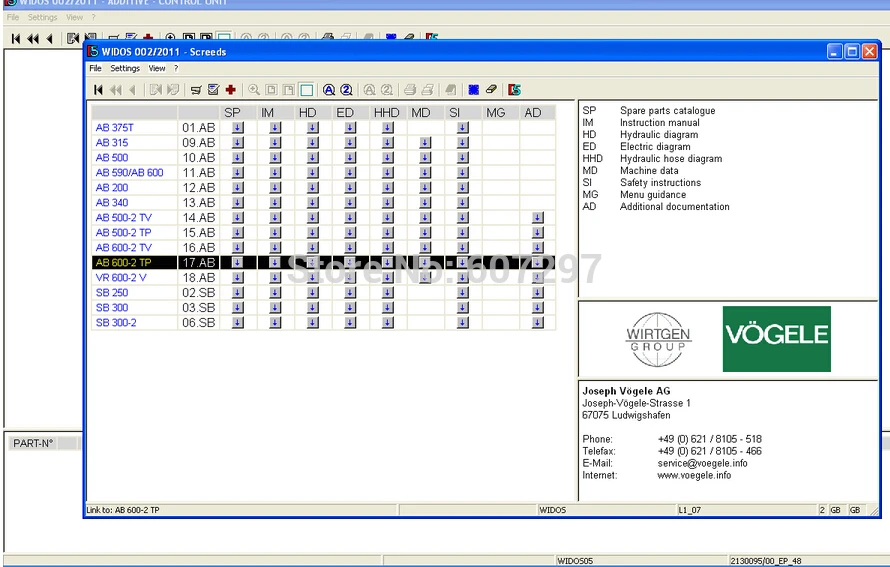890x567 pixels.
Task: Open Safety instructions for AB 500-2 TV
Action: (463, 217)
